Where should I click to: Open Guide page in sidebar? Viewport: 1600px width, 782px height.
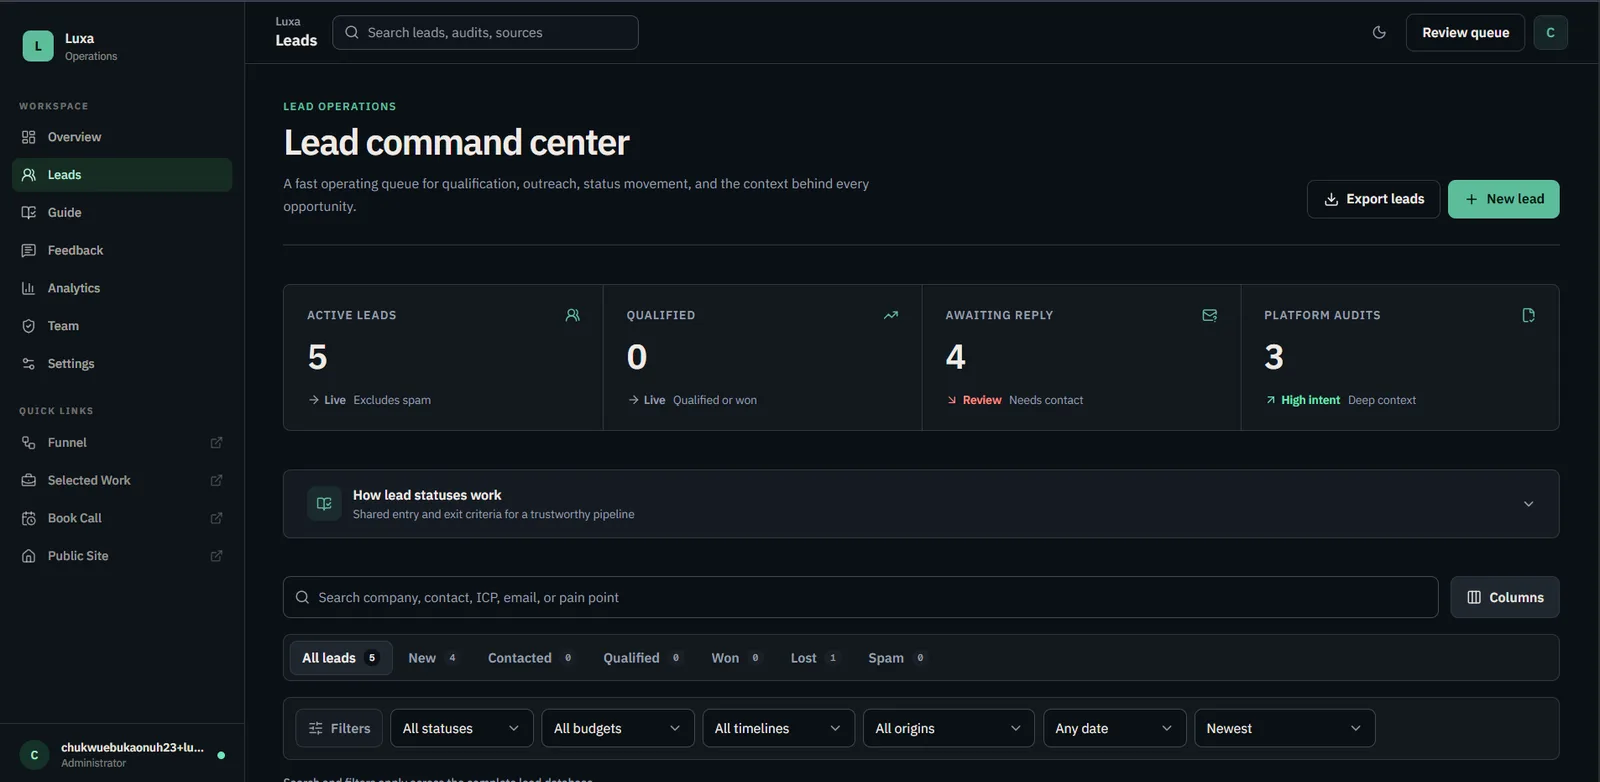coord(122,212)
